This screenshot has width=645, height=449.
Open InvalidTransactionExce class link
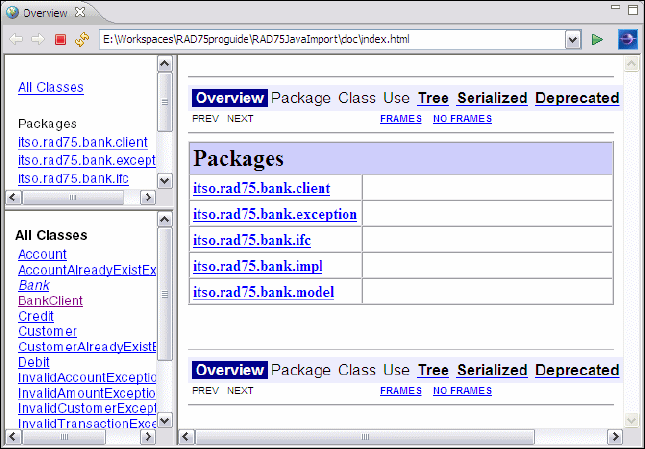(x=87, y=424)
